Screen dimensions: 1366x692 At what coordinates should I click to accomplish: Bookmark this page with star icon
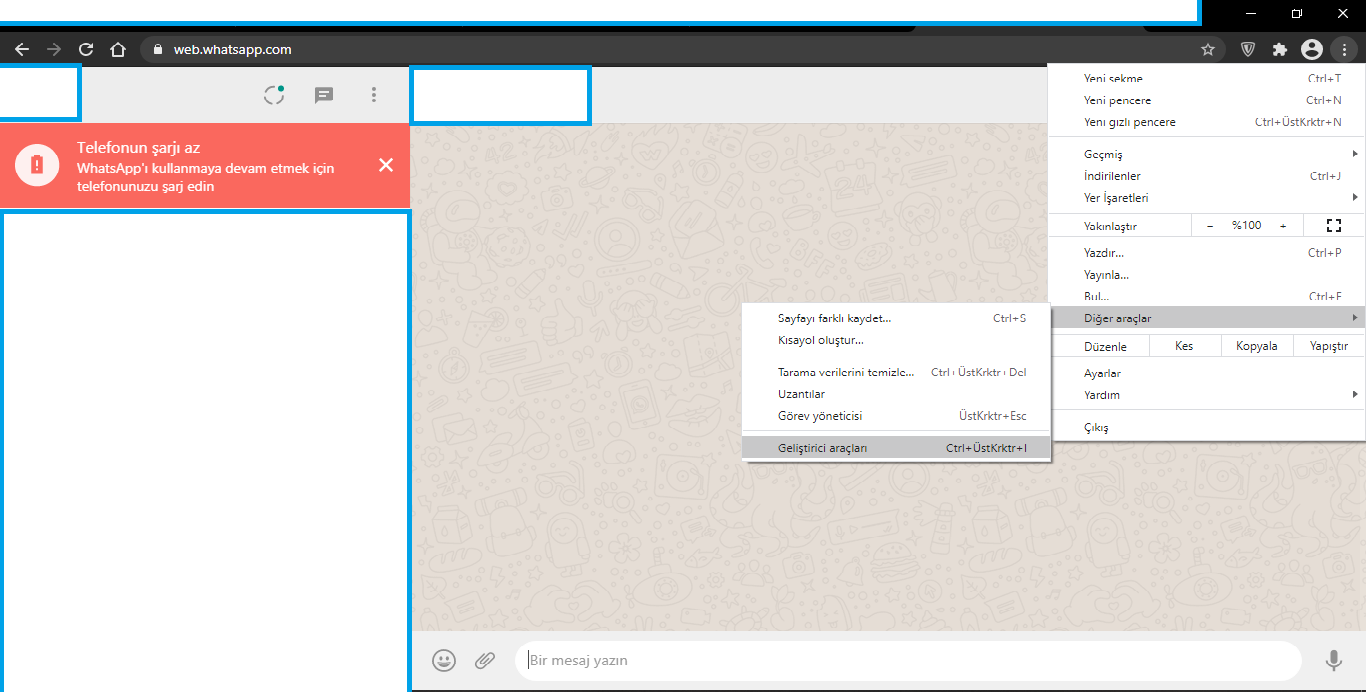click(1208, 49)
